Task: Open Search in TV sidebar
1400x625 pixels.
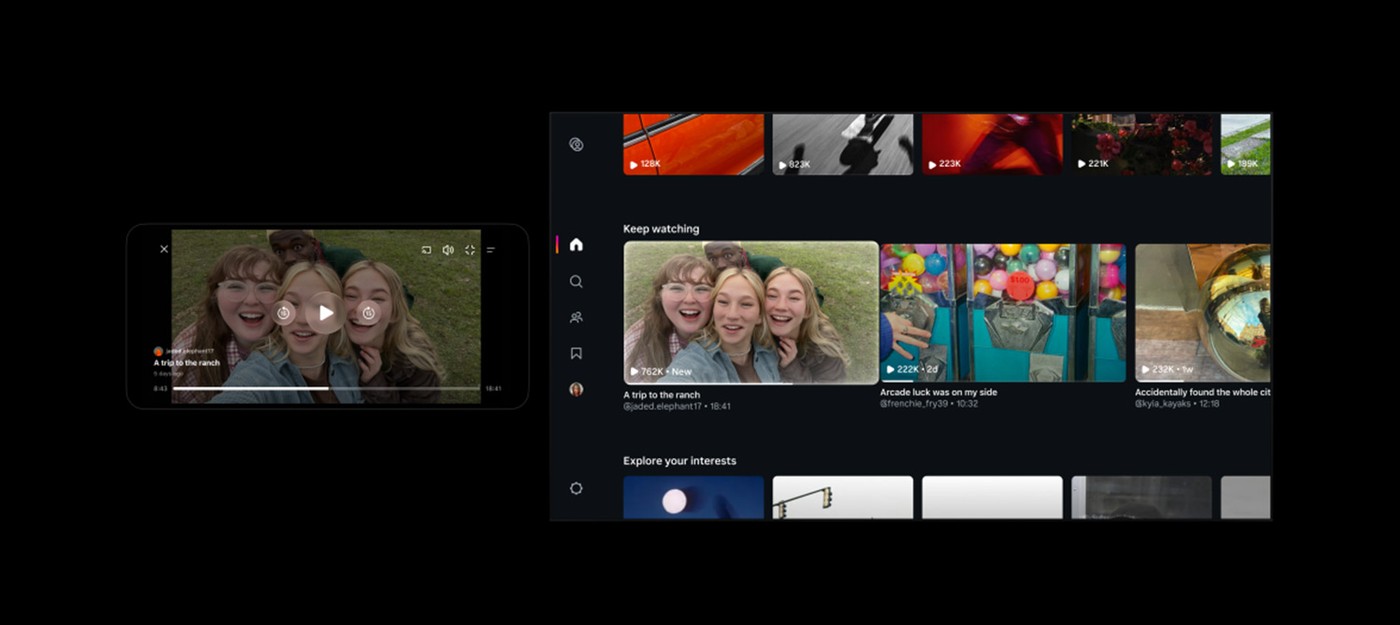Action: (x=576, y=281)
